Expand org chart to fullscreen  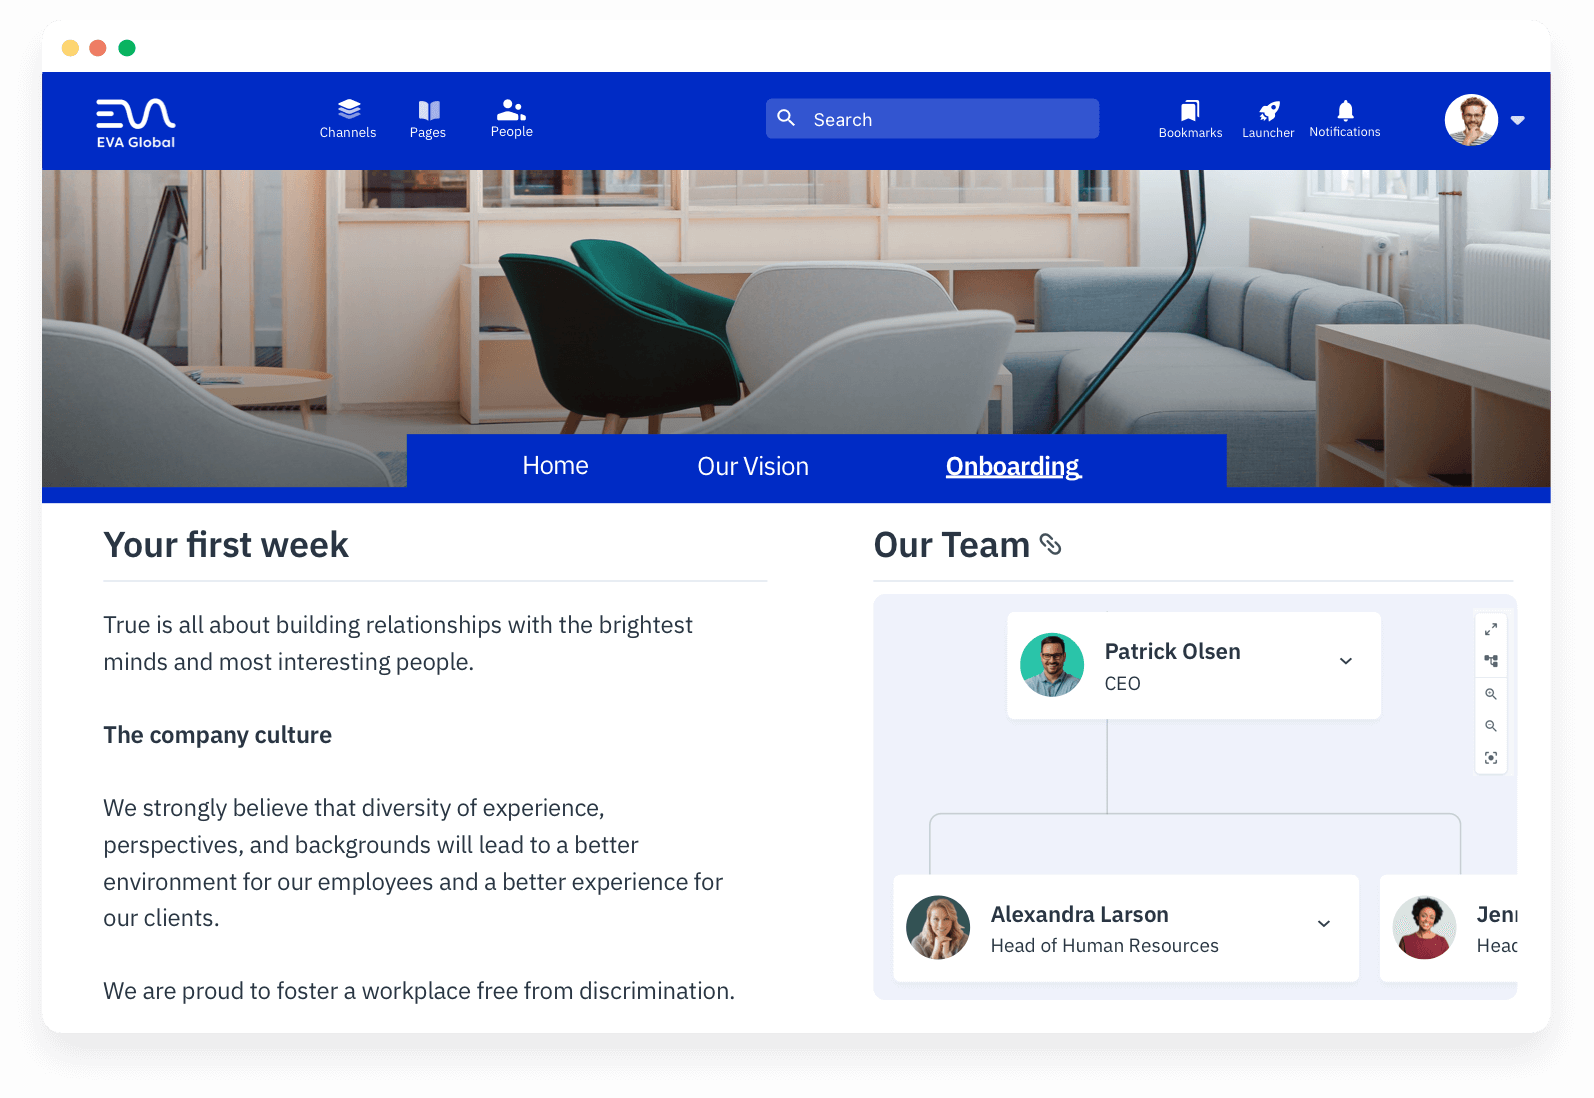pyautogui.click(x=1491, y=629)
